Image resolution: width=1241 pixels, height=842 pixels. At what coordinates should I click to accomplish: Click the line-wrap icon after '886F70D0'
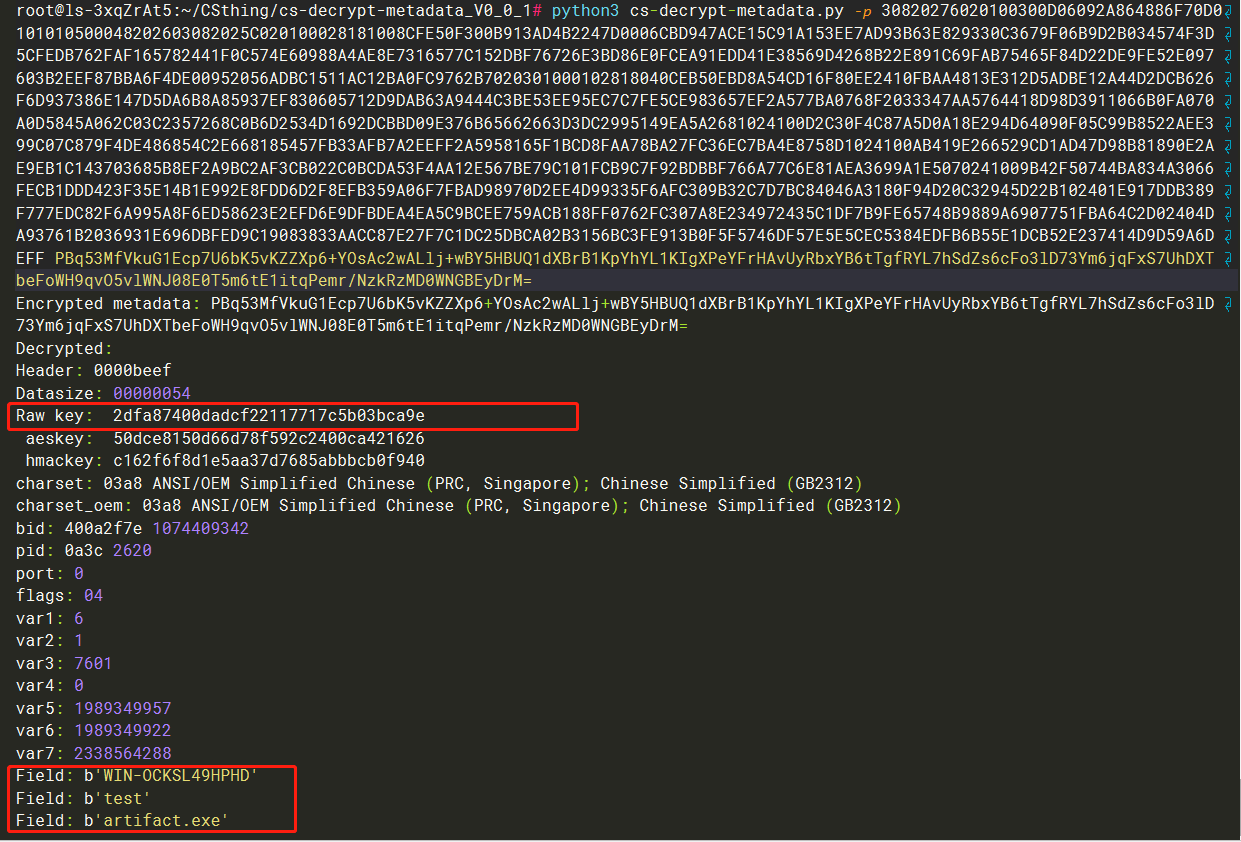(x=1230, y=12)
